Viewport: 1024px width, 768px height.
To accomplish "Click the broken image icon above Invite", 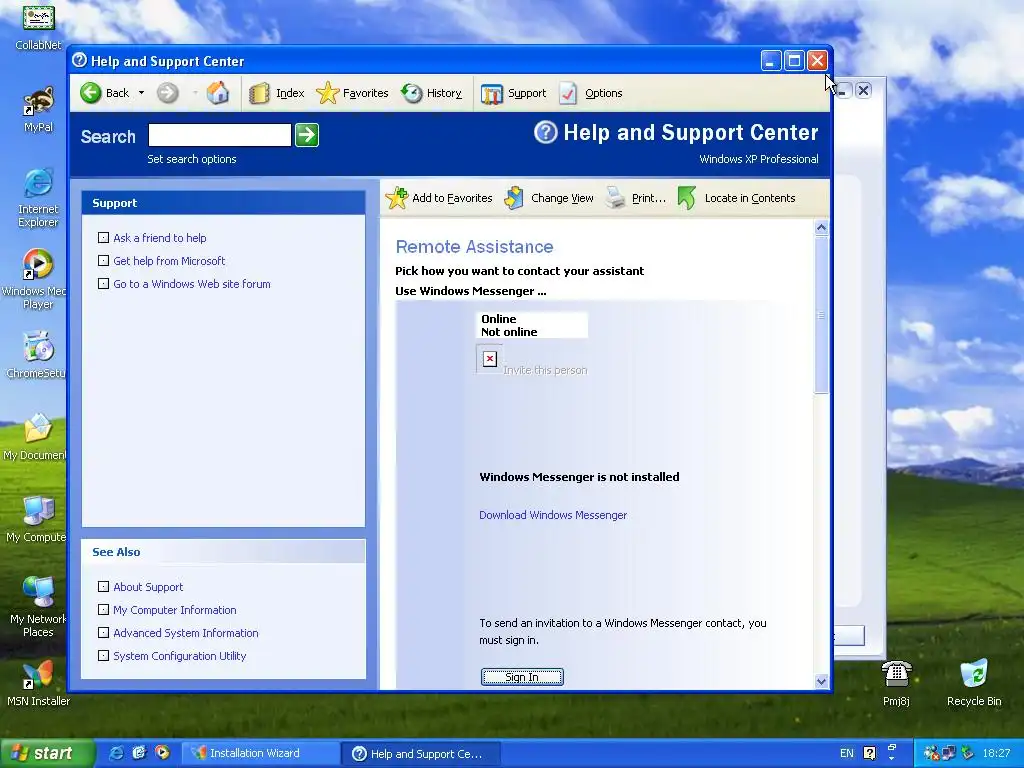I will tap(490, 359).
